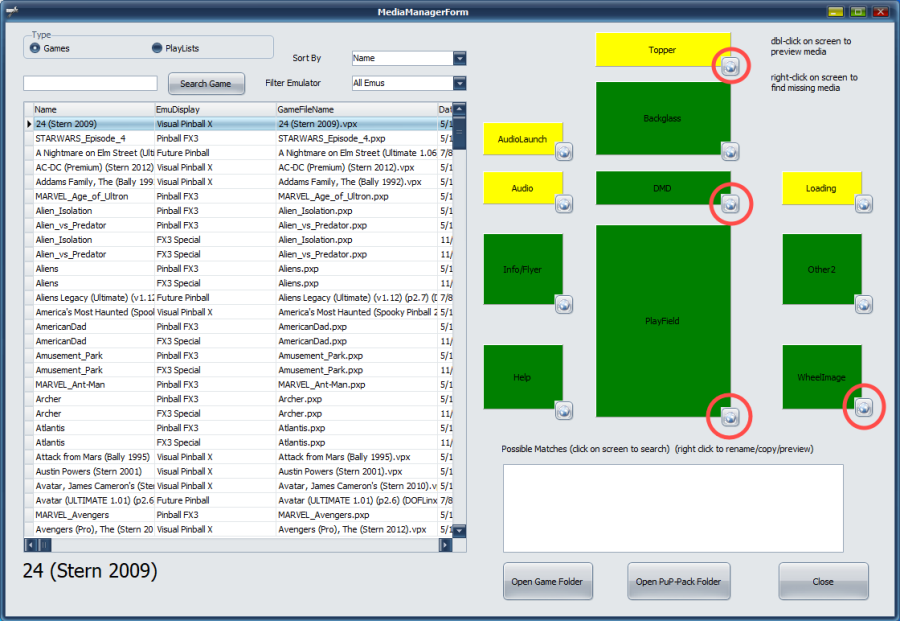The height and width of the screenshot is (621, 900).
Task: Click the Backglass media browse icon
Action: point(730,151)
